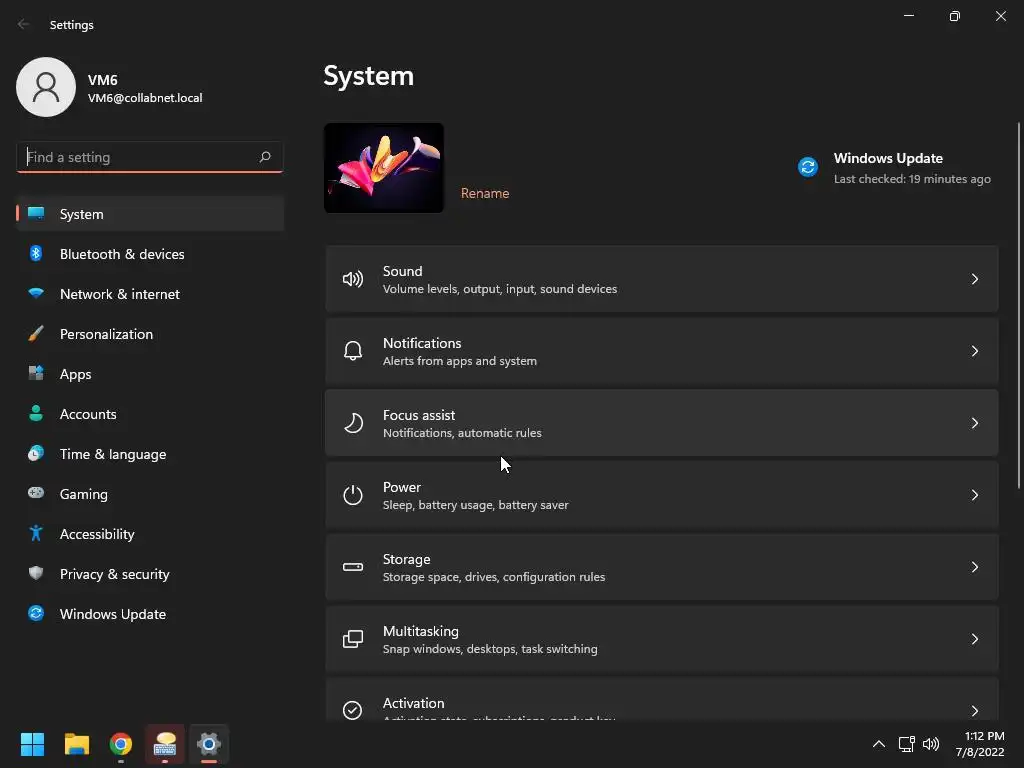This screenshot has width=1024, height=768.
Task: Click the desktop wallpaper thumbnail
Action: tap(384, 168)
